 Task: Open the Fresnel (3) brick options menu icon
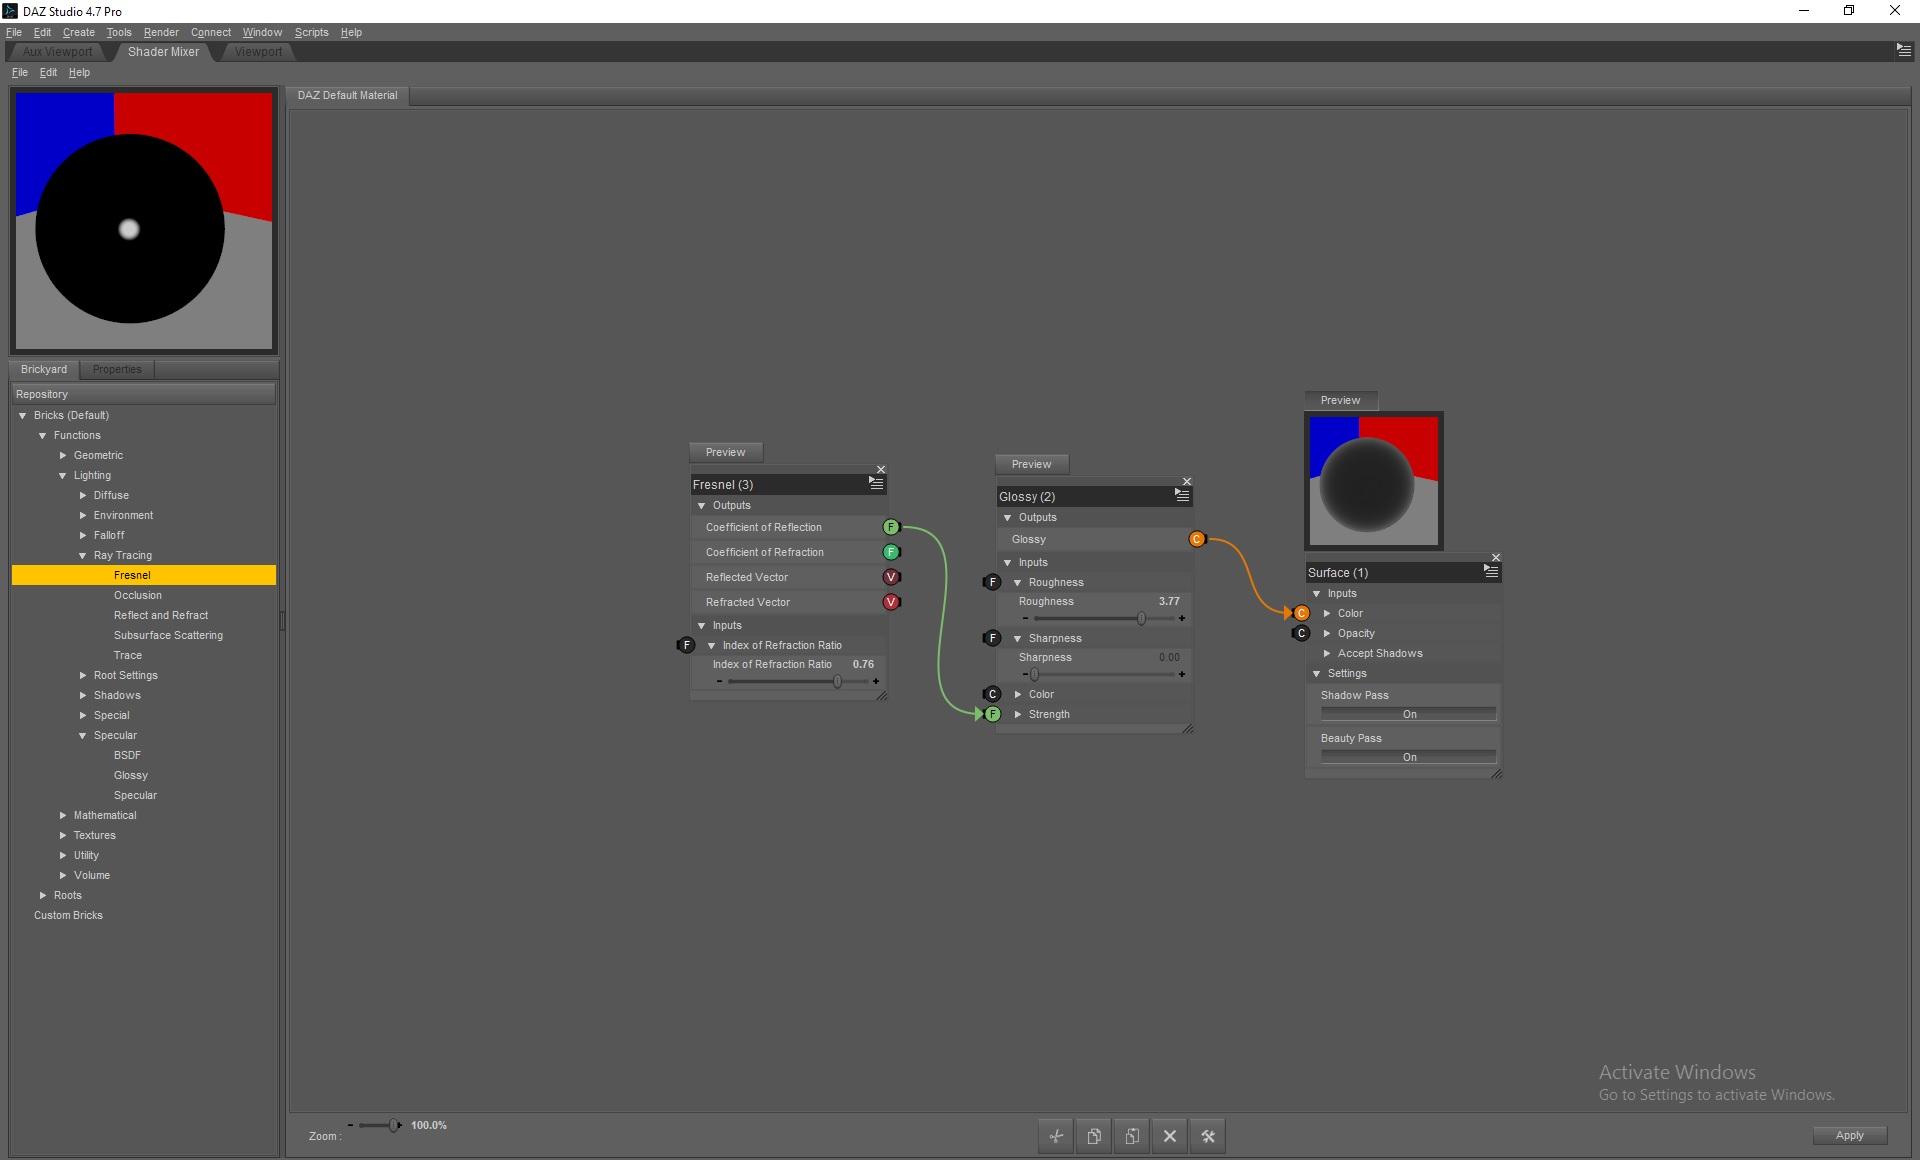pyautogui.click(x=876, y=483)
